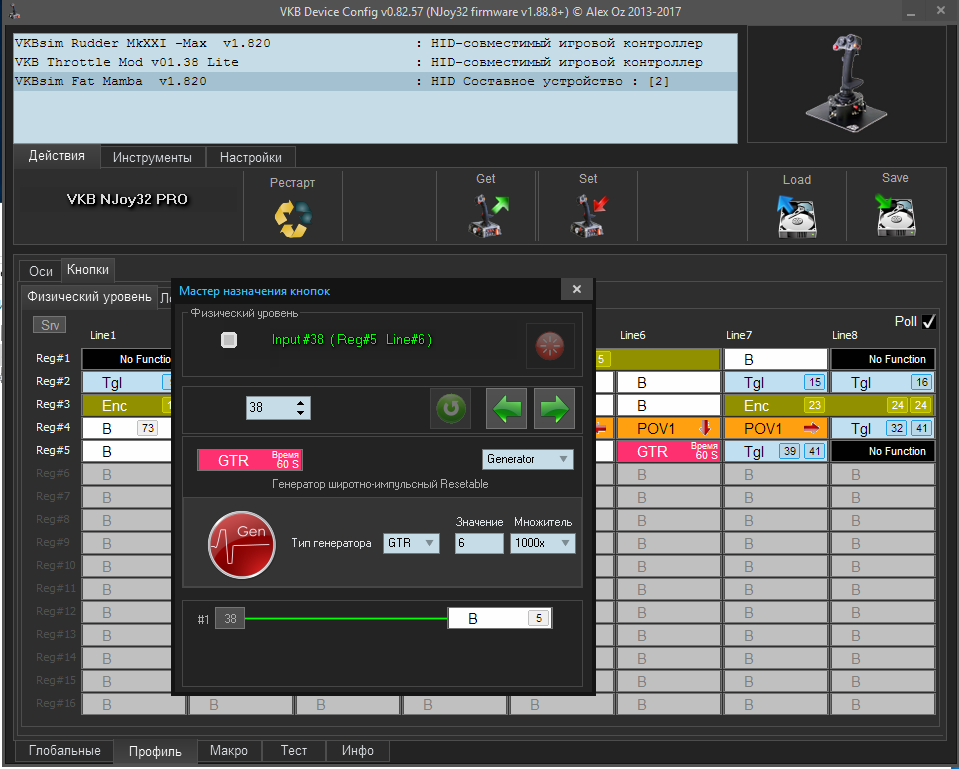Click the red scan indicator button

[550, 346]
